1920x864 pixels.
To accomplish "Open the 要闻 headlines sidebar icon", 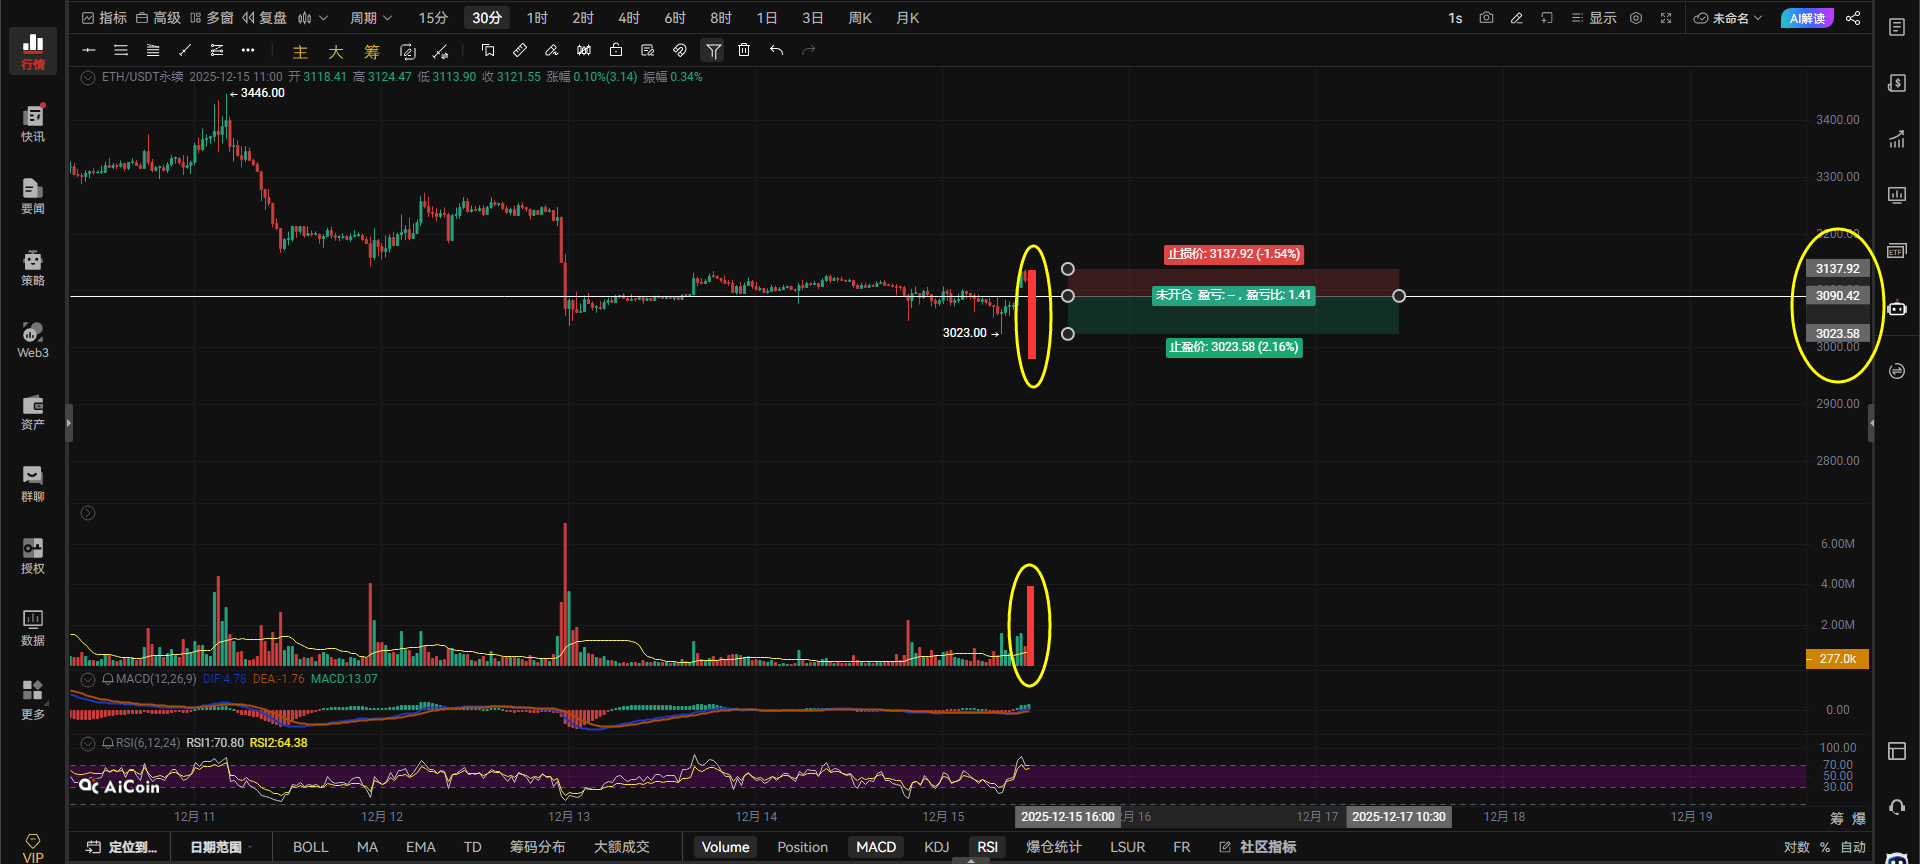I will tap(33, 195).
